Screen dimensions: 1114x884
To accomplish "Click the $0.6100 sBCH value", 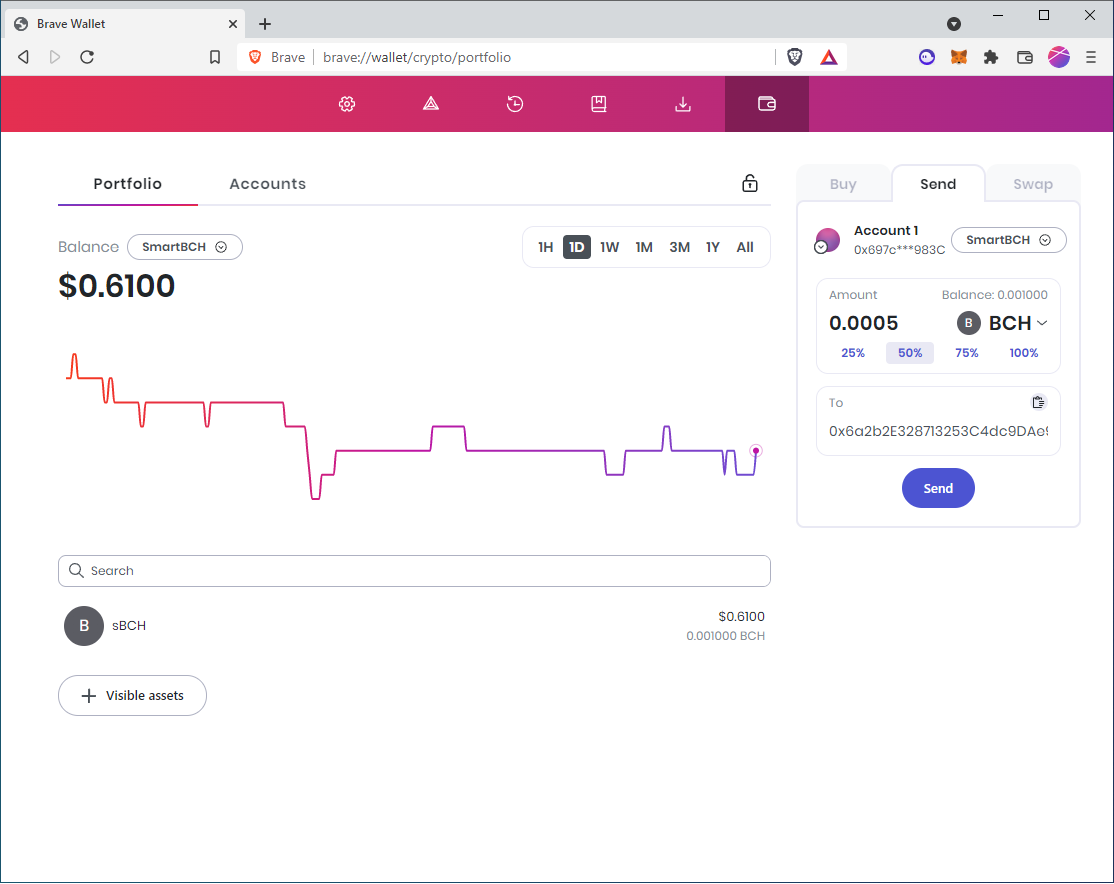I will pyautogui.click(x=741, y=617).
